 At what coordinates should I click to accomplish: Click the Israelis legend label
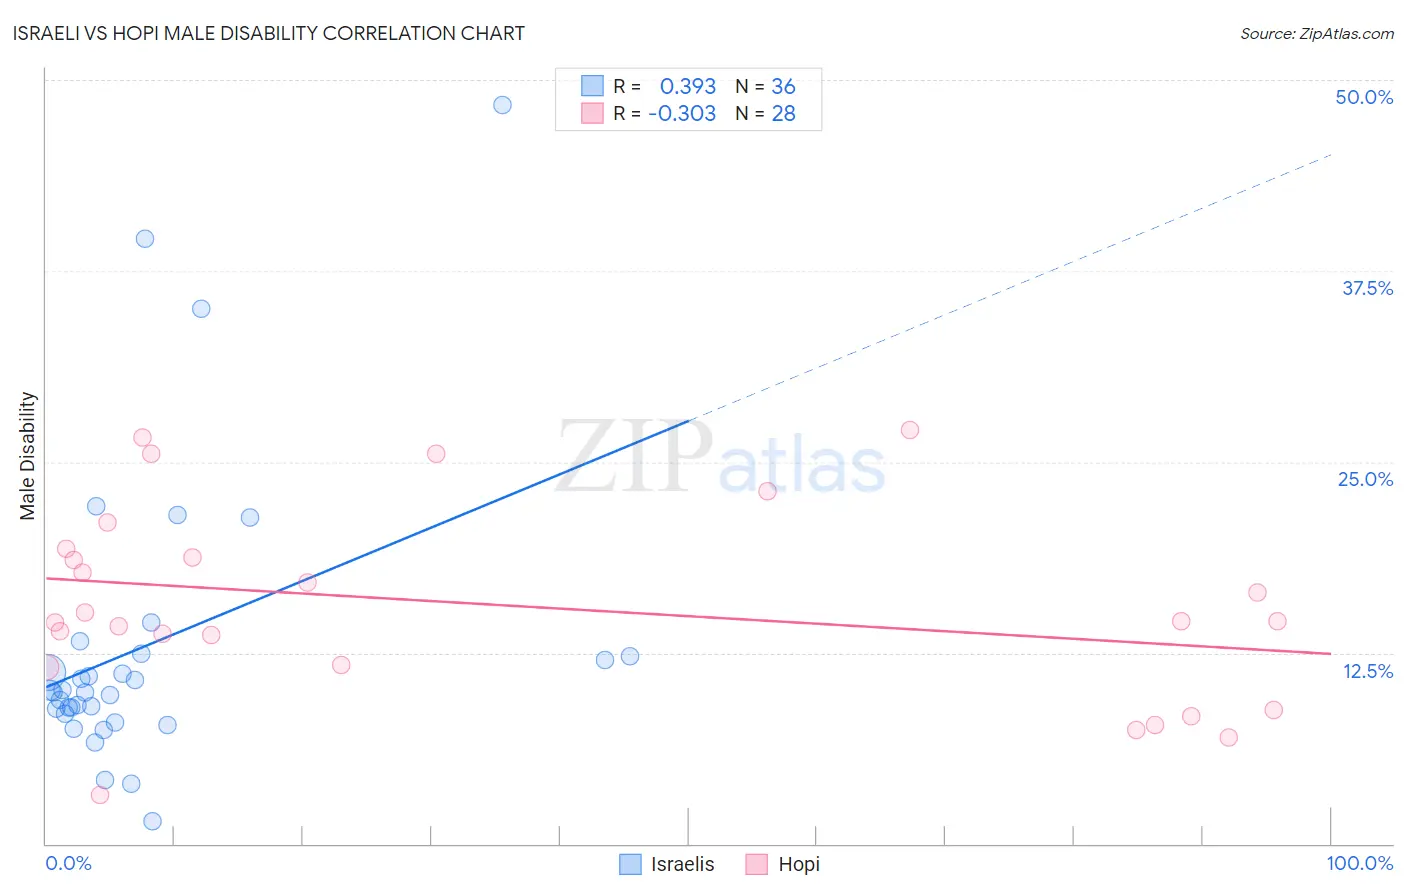click(x=682, y=864)
